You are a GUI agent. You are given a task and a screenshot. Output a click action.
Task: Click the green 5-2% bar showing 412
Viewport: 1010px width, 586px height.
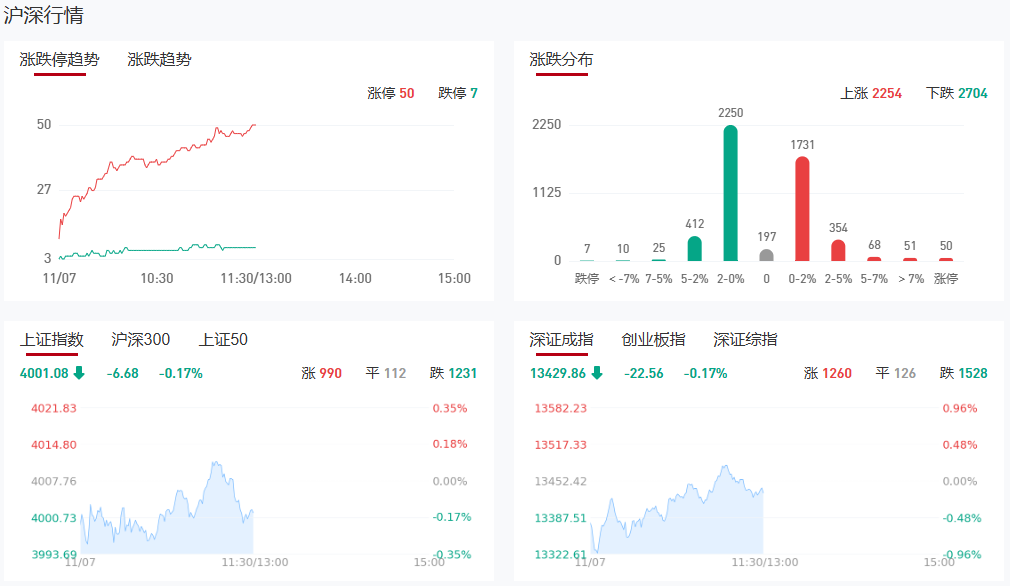coord(695,248)
